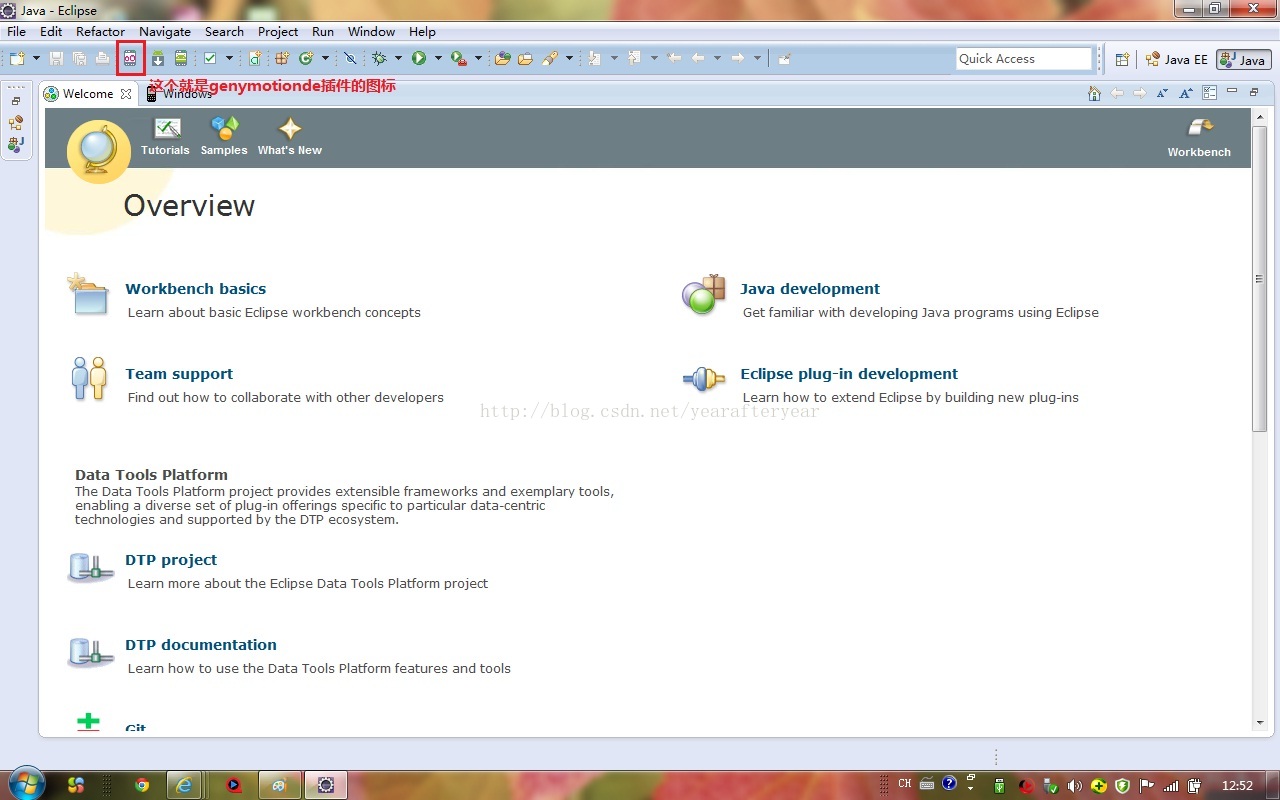Click the Open Type icon
1280x800 pixels.
point(502,59)
